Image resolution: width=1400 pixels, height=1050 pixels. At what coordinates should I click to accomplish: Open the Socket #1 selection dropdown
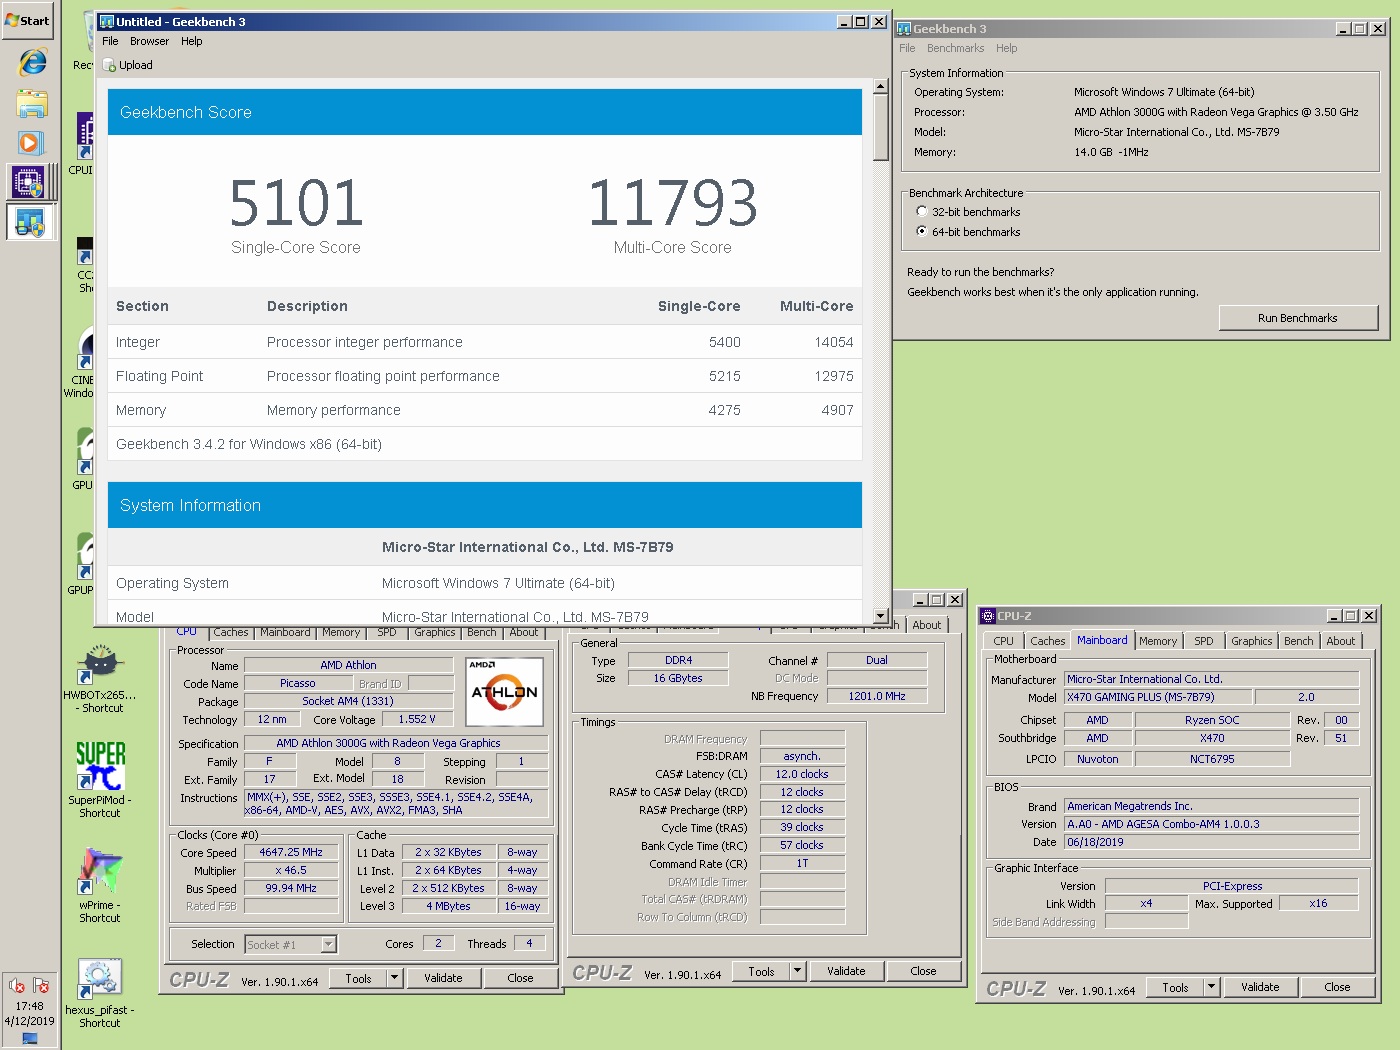click(290, 944)
